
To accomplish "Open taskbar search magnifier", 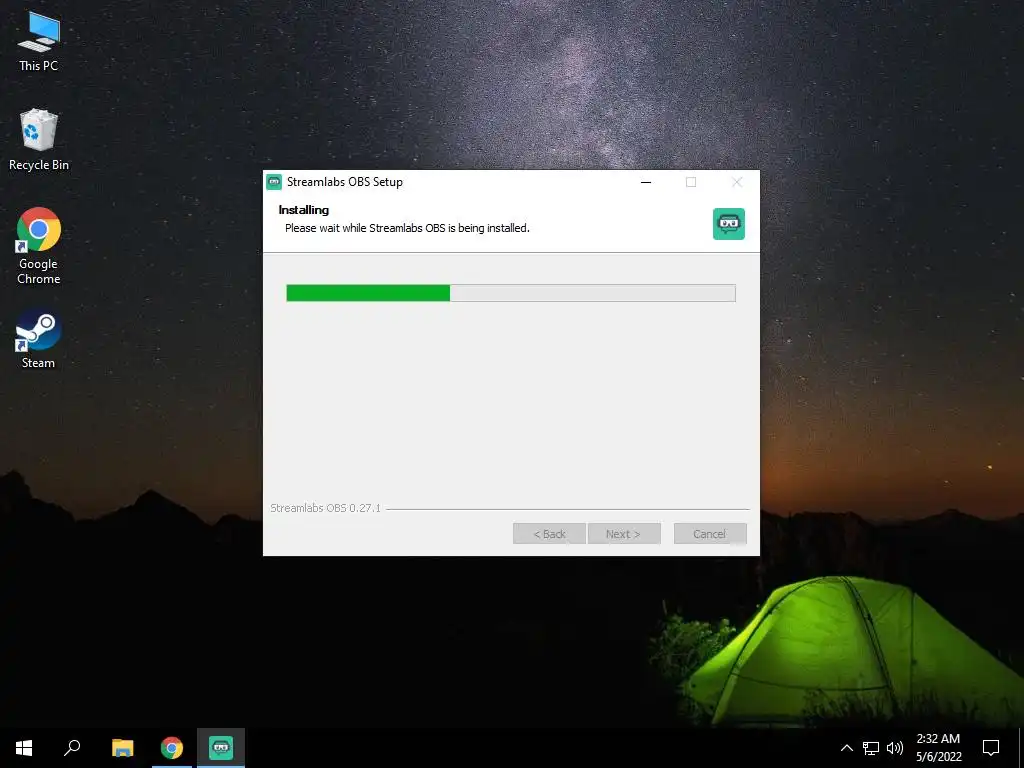I will pos(72,748).
